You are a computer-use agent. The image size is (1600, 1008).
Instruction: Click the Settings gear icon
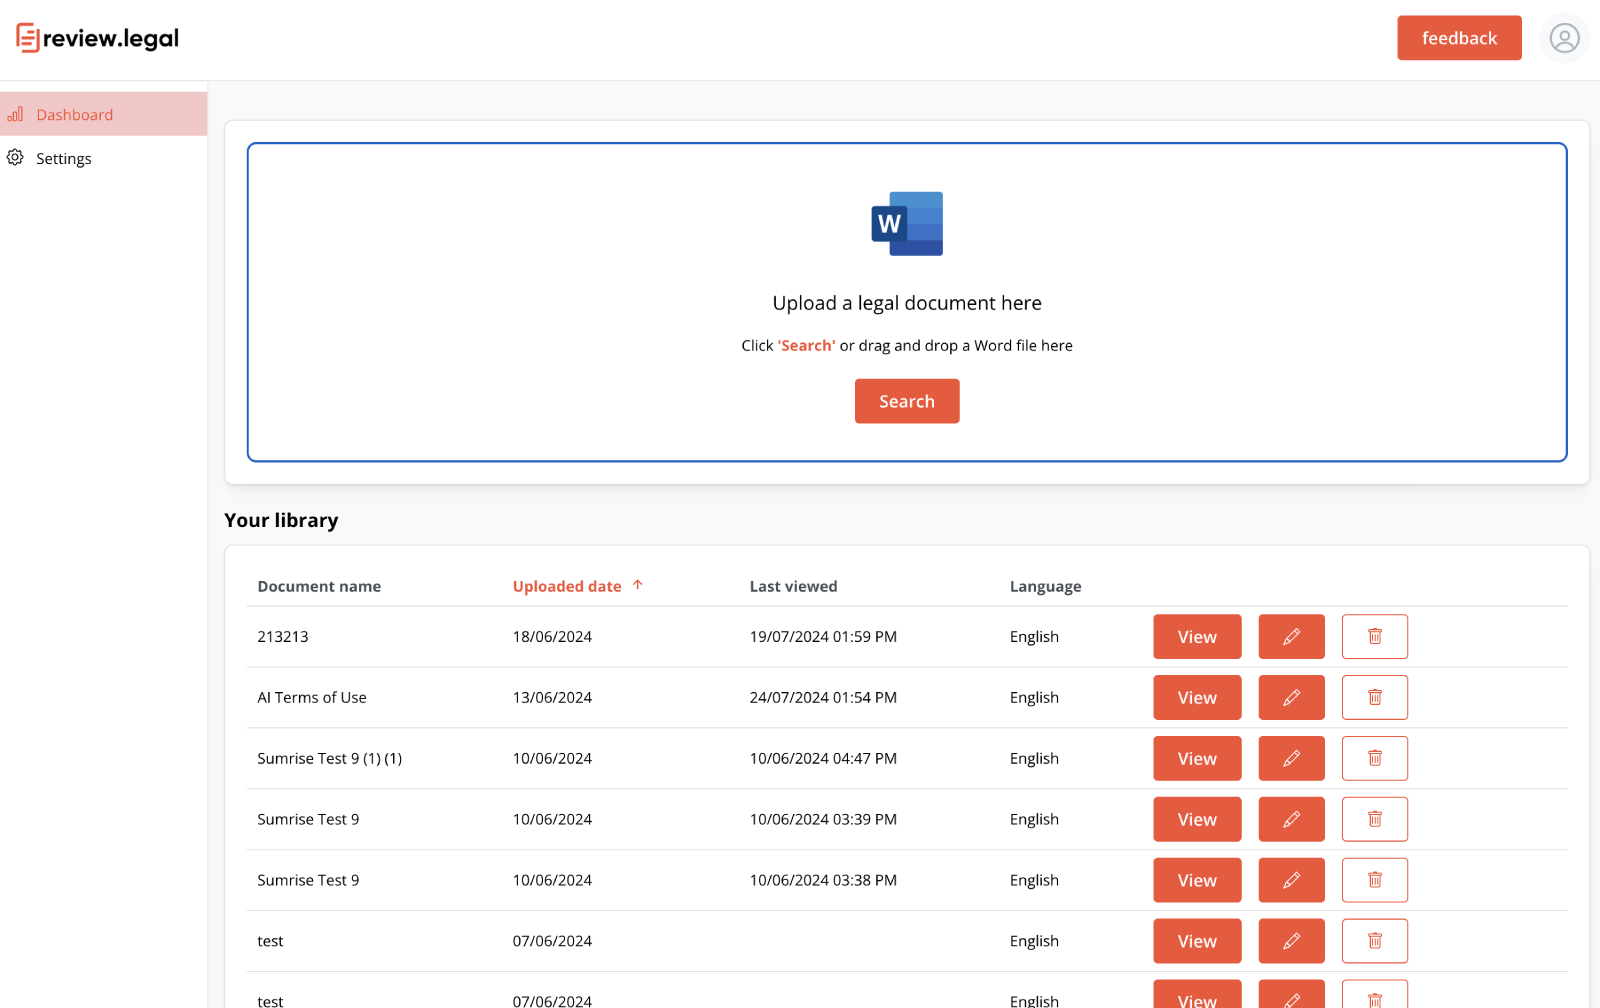(x=15, y=157)
